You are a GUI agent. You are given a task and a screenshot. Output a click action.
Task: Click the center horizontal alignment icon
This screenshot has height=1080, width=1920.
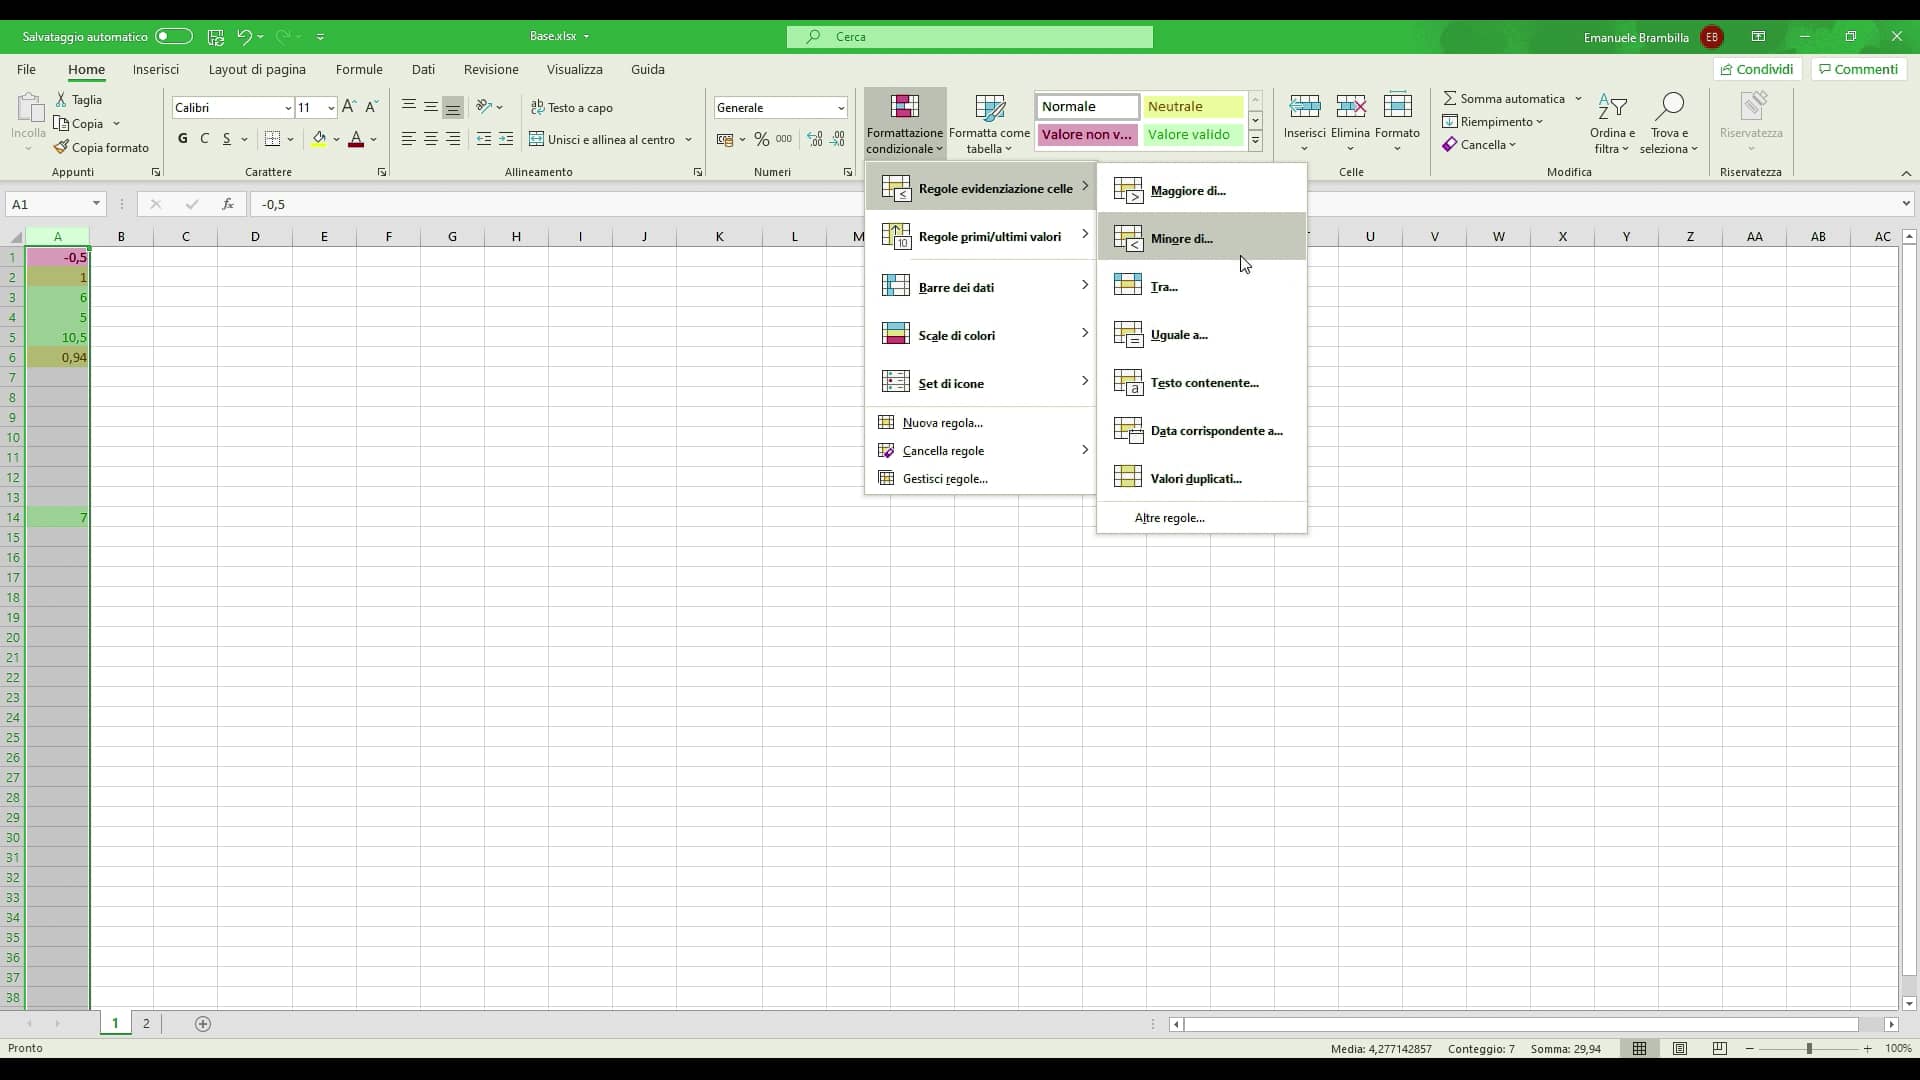pyautogui.click(x=430, y=139)
